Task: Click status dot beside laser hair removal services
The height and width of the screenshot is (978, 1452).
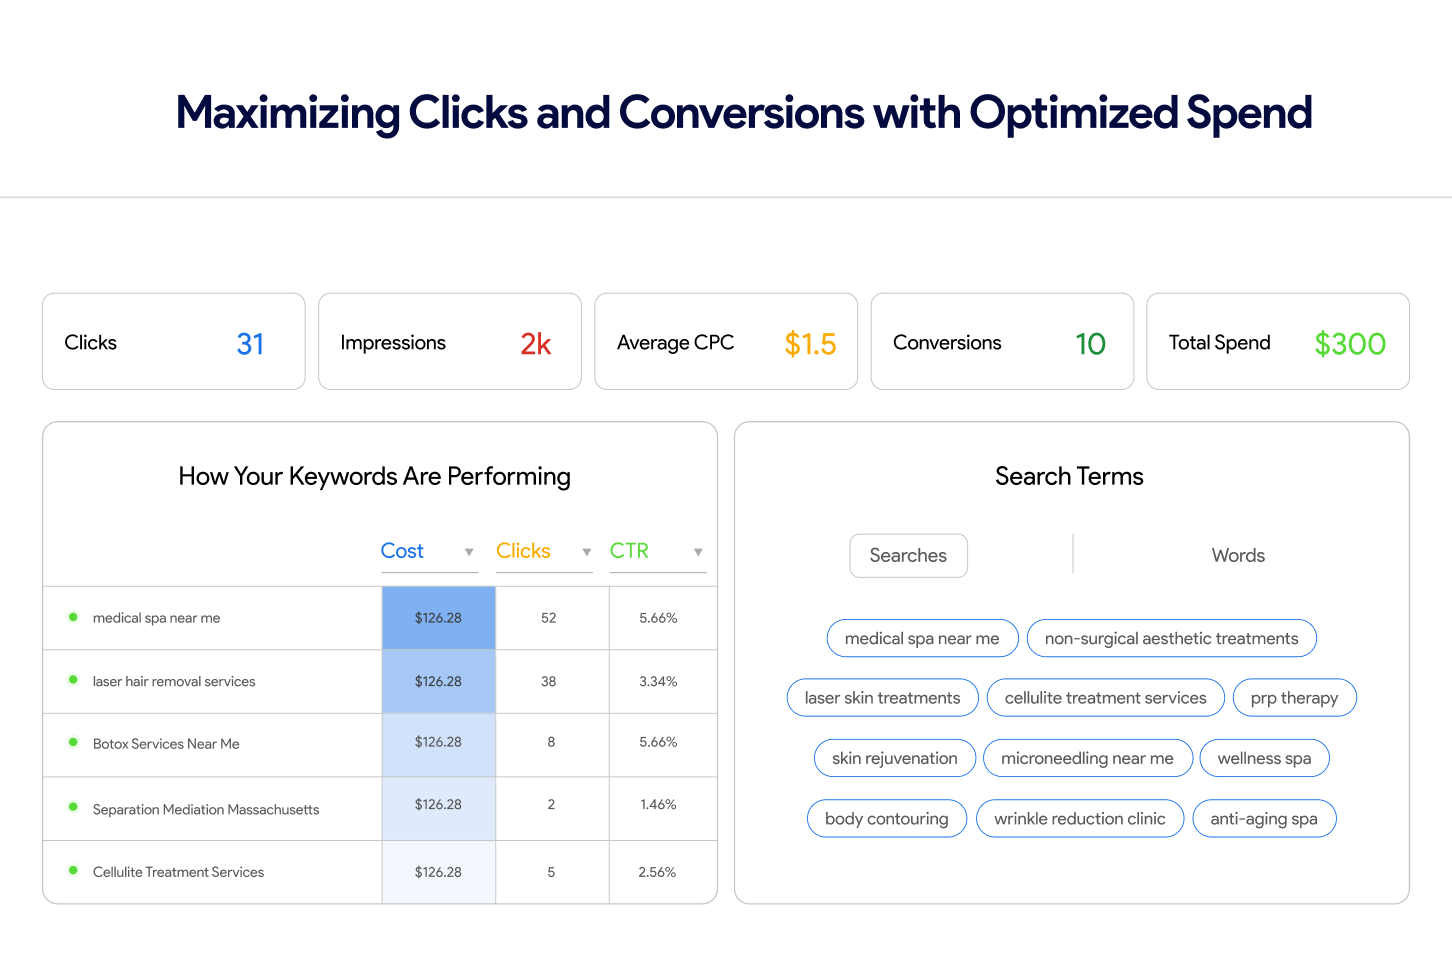Action: (73, 680)
